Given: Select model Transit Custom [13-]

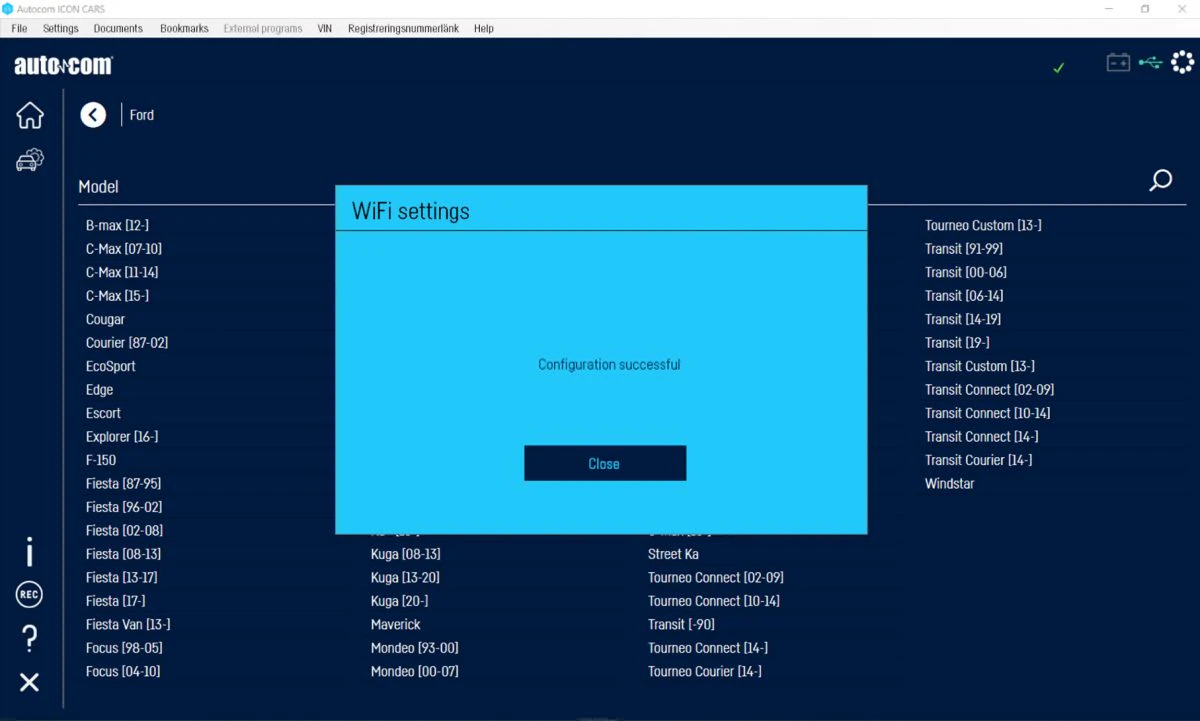Looking at the screenshot, I should [x=980, y=366].
